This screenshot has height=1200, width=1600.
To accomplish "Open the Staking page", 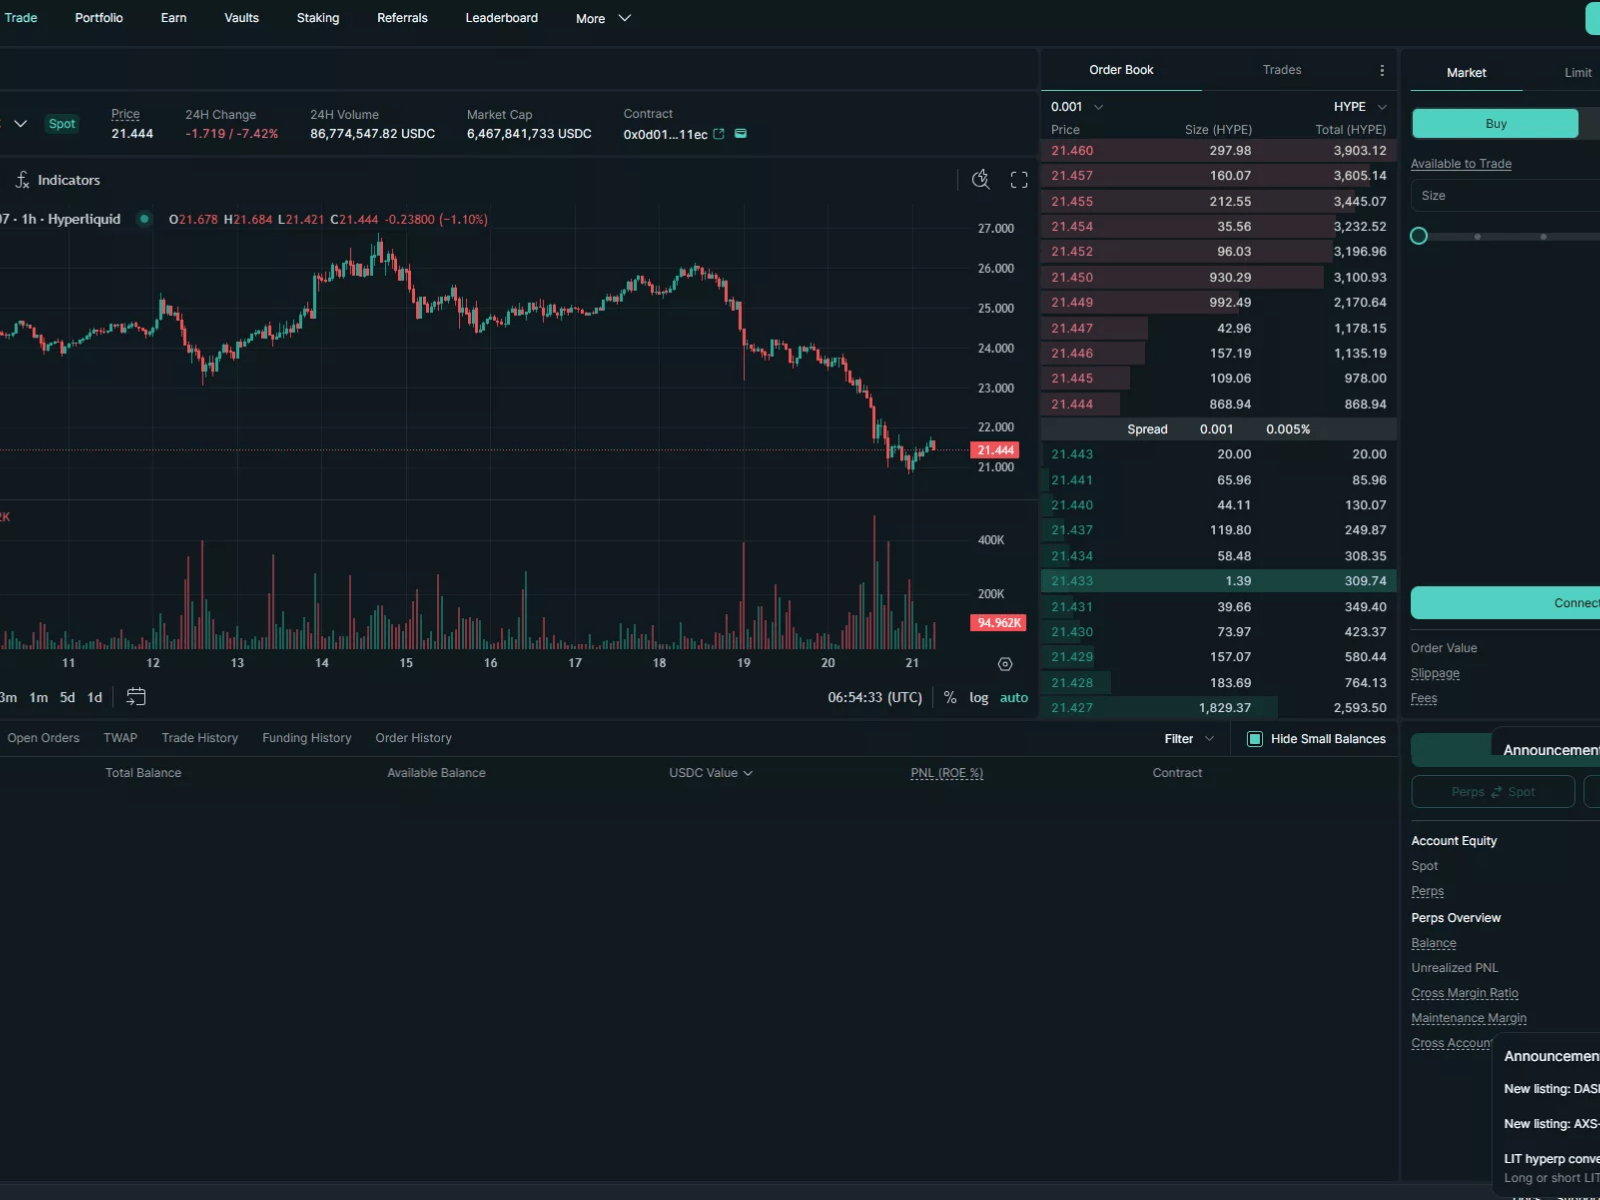I will coord(318,18).
